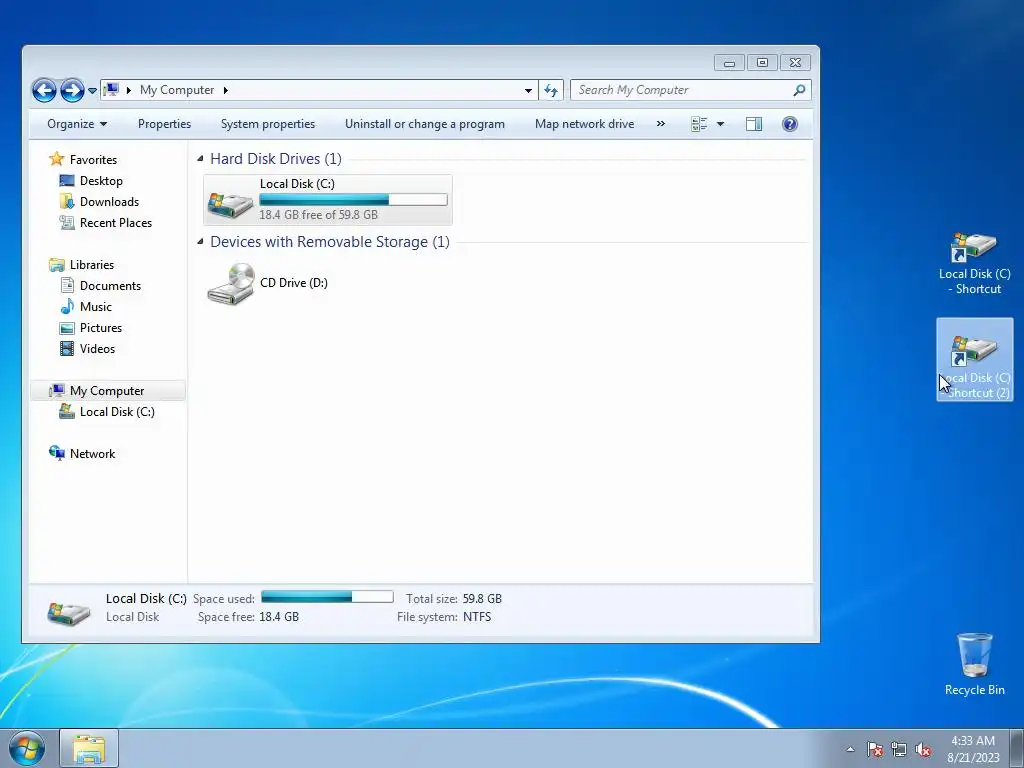Select My Computer in navigation pane
This screenshot has width=1024, height=768.
[107, 391]
